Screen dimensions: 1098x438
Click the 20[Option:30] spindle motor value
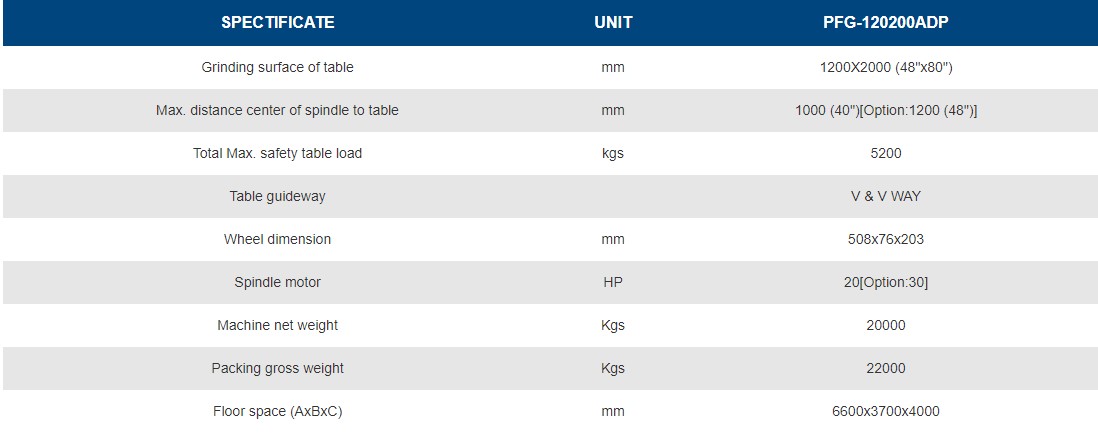(x=886, y=283)
